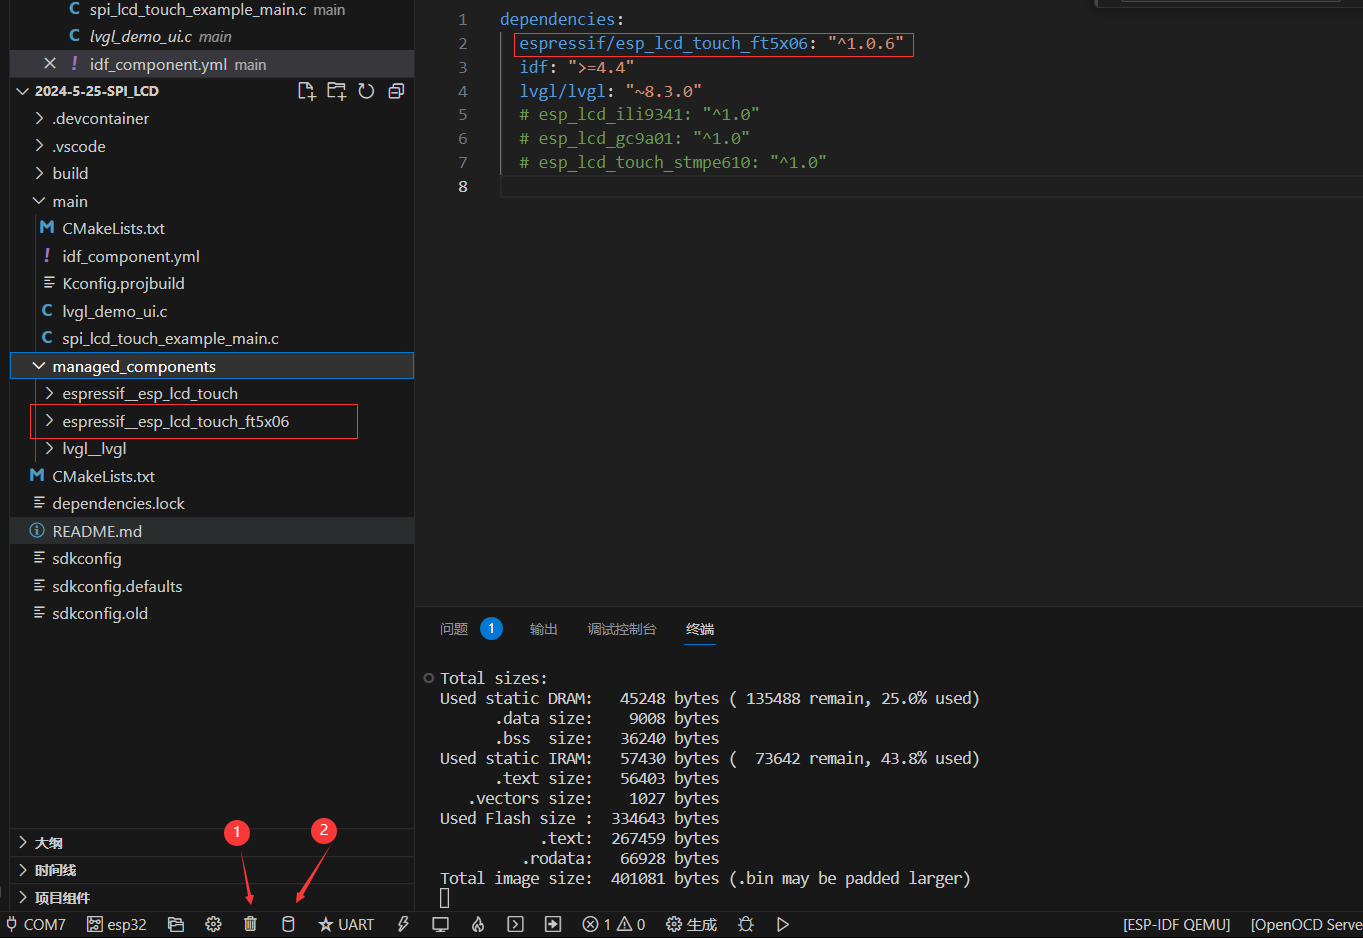The height and width of the screenshot is (938, 1363).
Task: Click the [OpenOCD Server] status item
Action: pos(1306,924)
